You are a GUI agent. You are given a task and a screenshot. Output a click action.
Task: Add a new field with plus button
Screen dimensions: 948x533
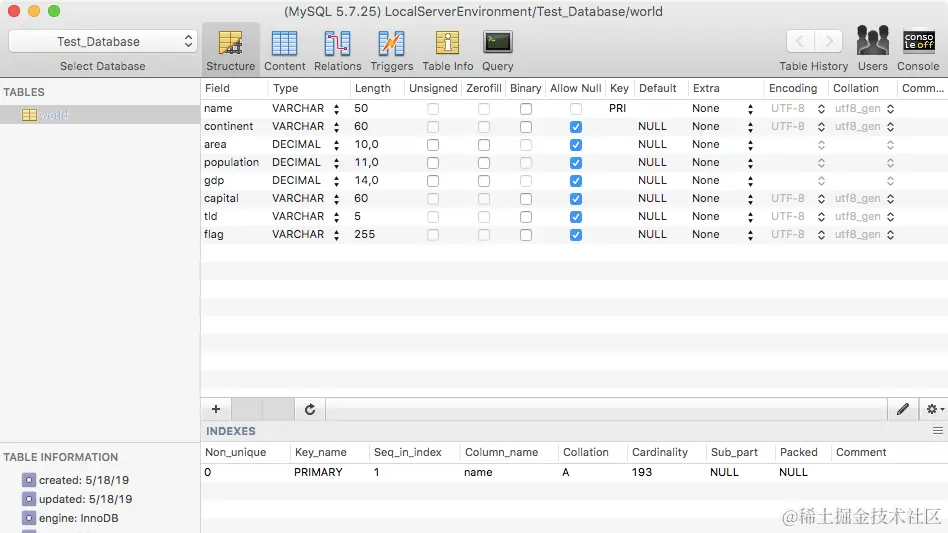[x=216, y=409]
